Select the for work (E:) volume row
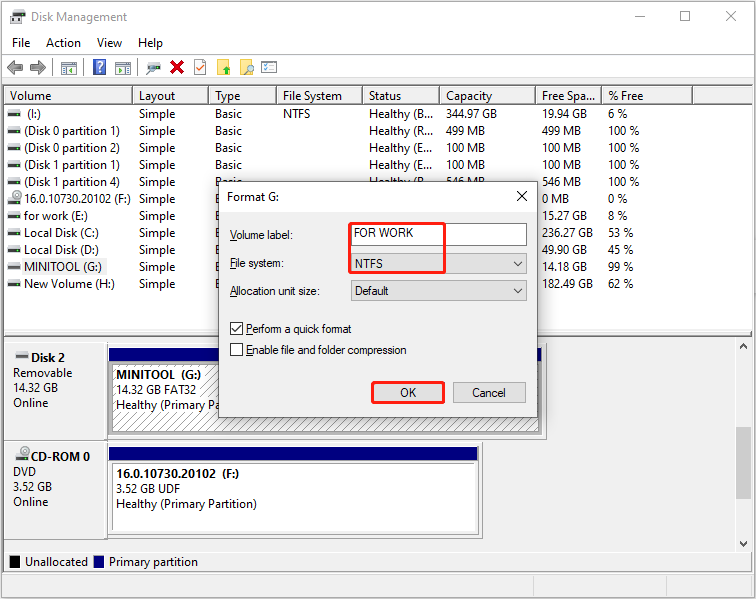This screenshot has height=599, width=756. (x=55, y=216)
